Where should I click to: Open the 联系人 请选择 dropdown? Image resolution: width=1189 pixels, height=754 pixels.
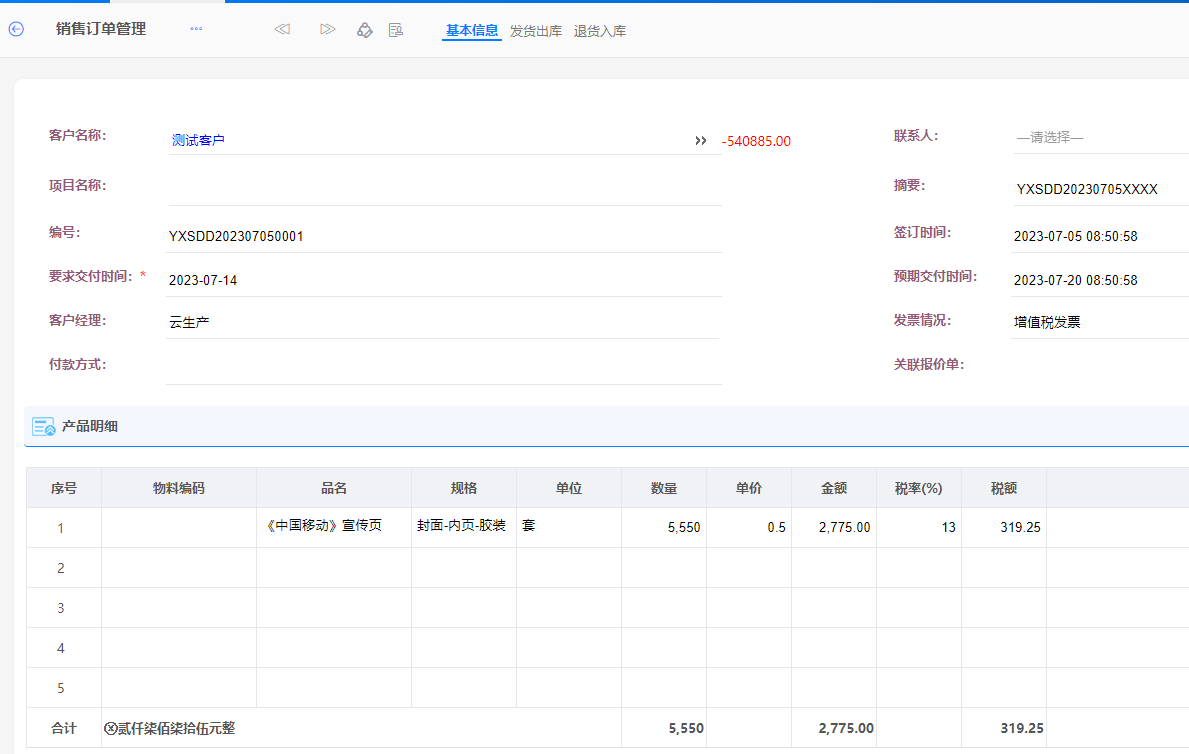click(x=1101, y=138)
